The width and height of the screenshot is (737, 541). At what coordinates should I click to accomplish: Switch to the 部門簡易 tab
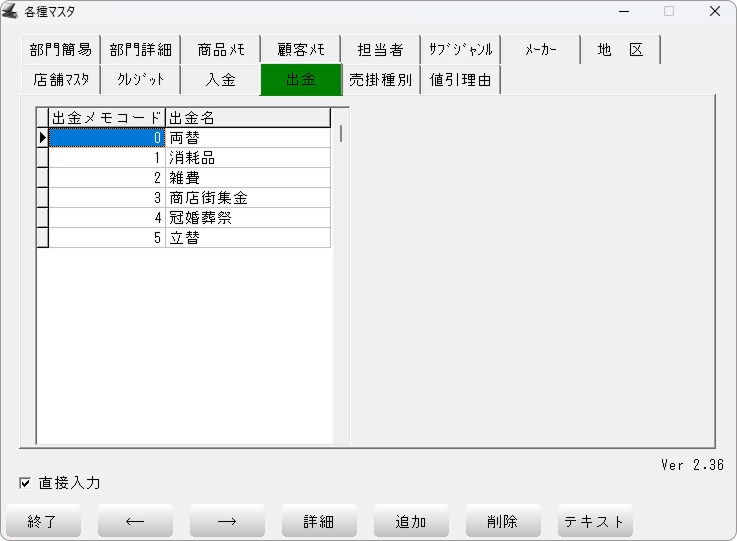point(60,50)
